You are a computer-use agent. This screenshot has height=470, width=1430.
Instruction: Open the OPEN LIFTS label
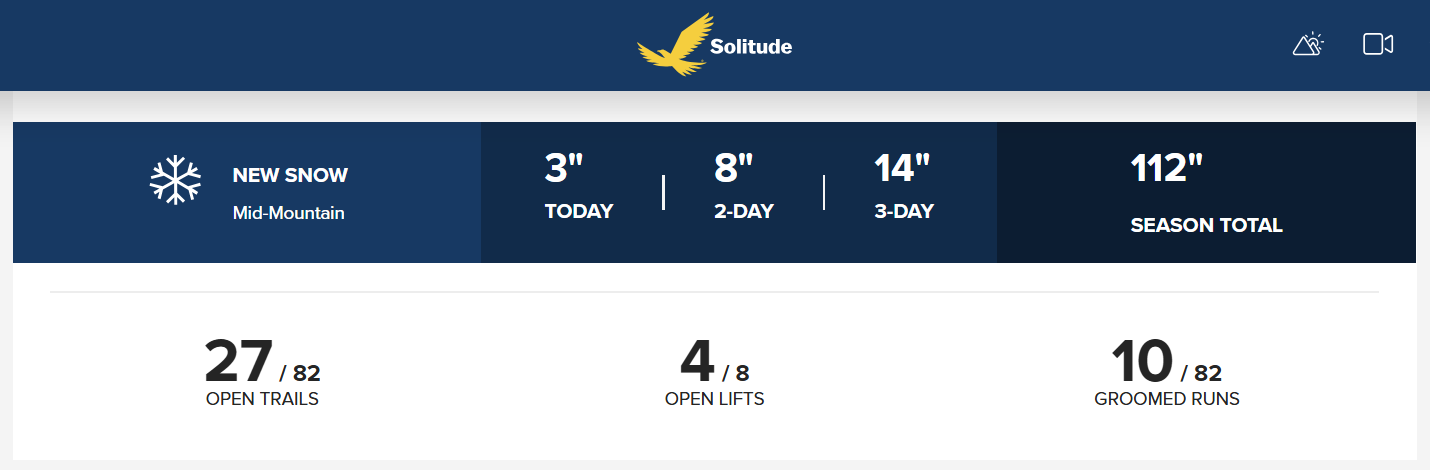pyautogui.click(x=714, y=399)
